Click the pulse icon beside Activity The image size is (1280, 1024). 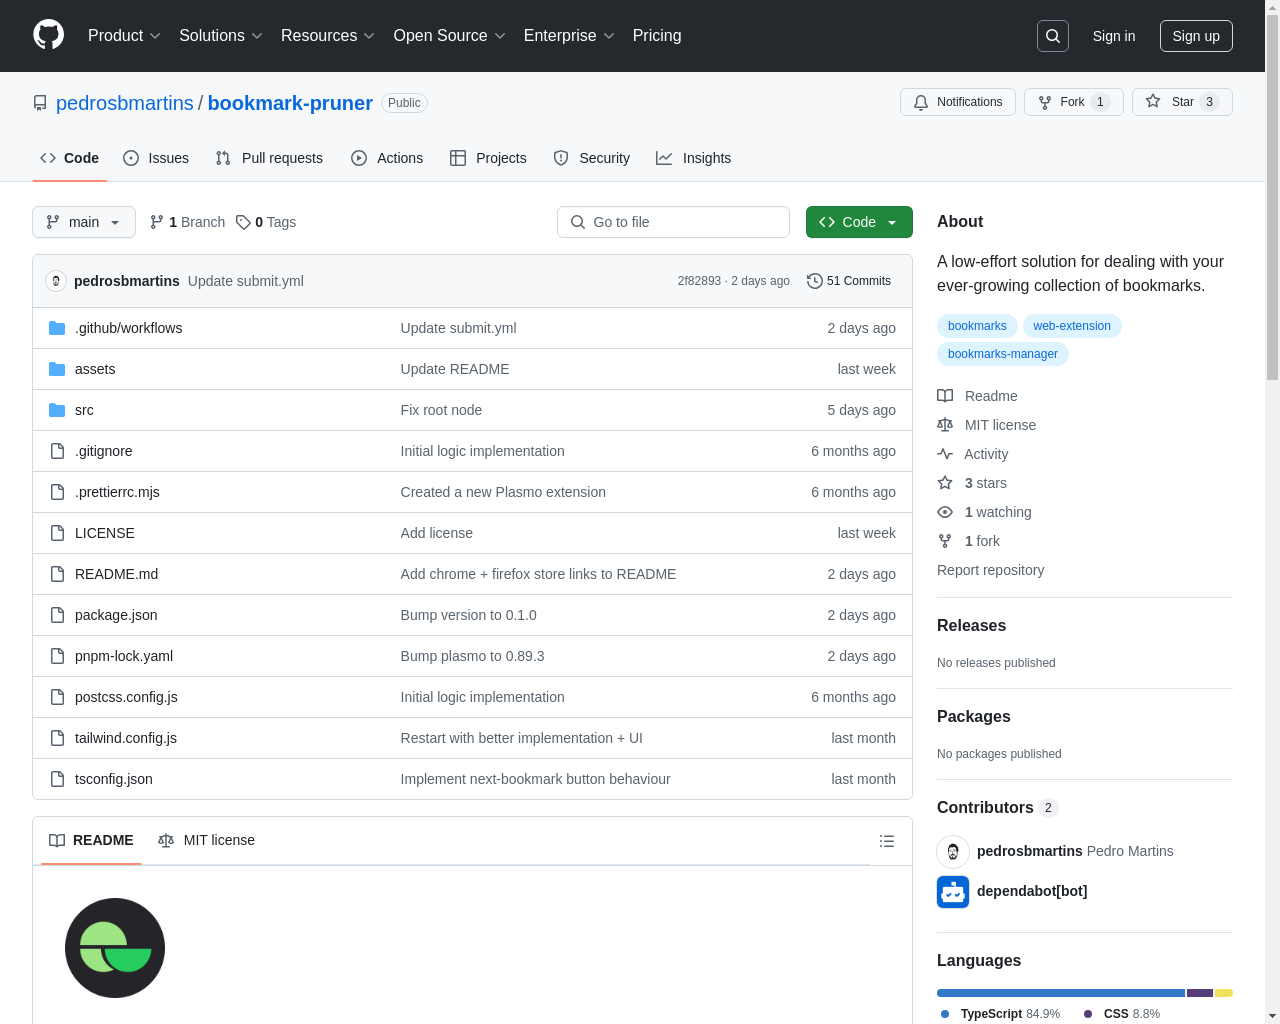945,454
